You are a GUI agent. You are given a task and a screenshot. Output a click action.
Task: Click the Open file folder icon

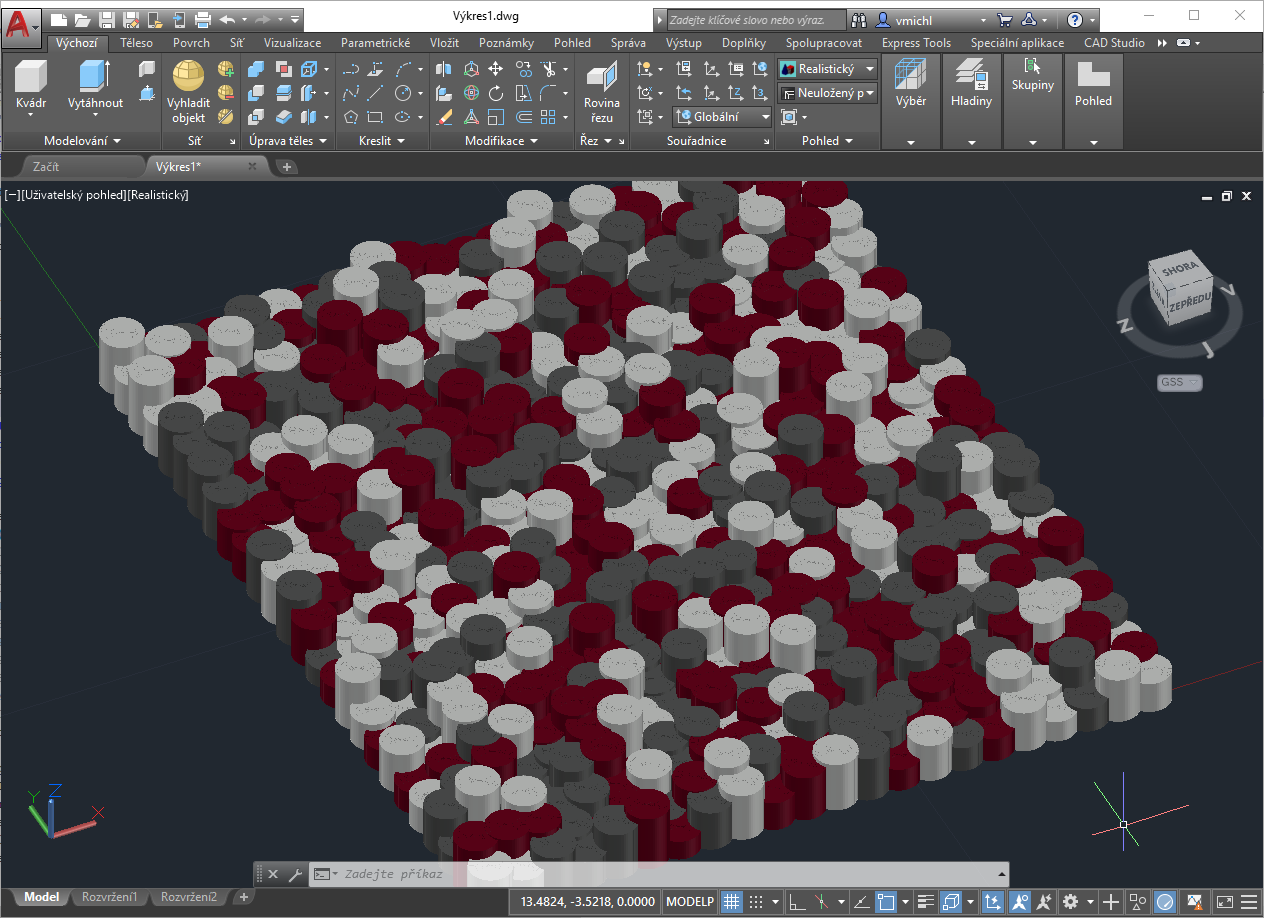(82, 19)
